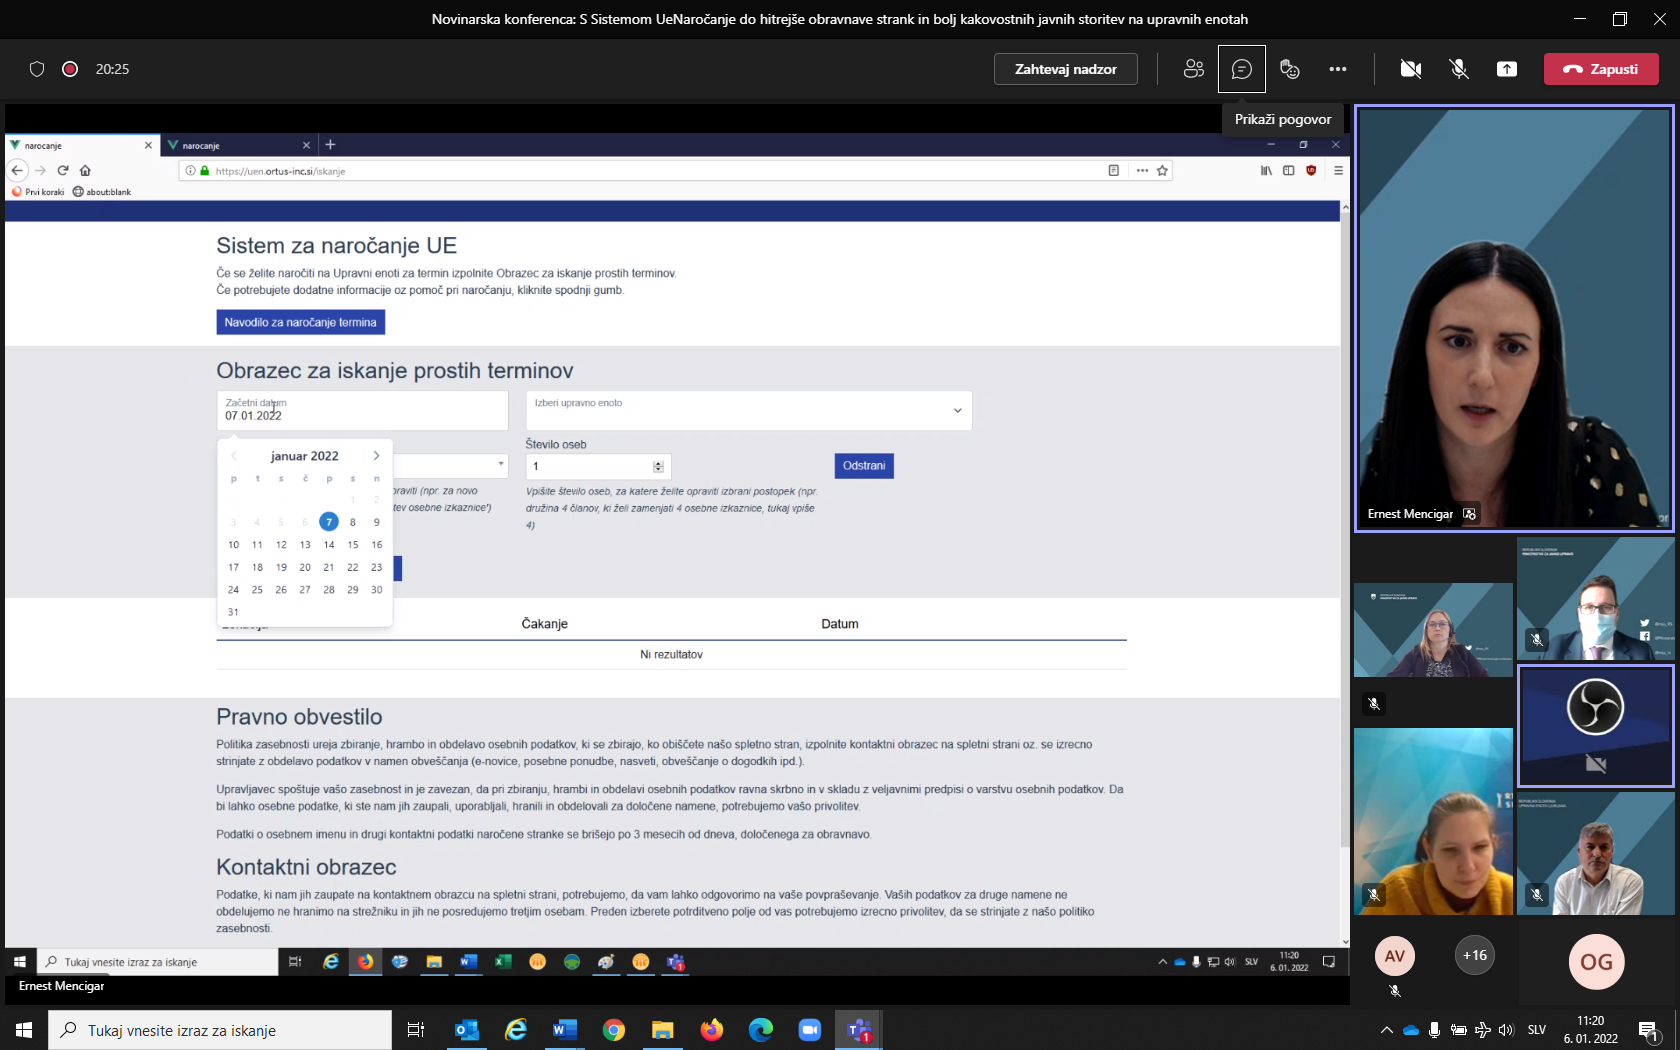Screen dimensions: 1680x1050
Task: Click the share content icon
Action: [1507, 69]
